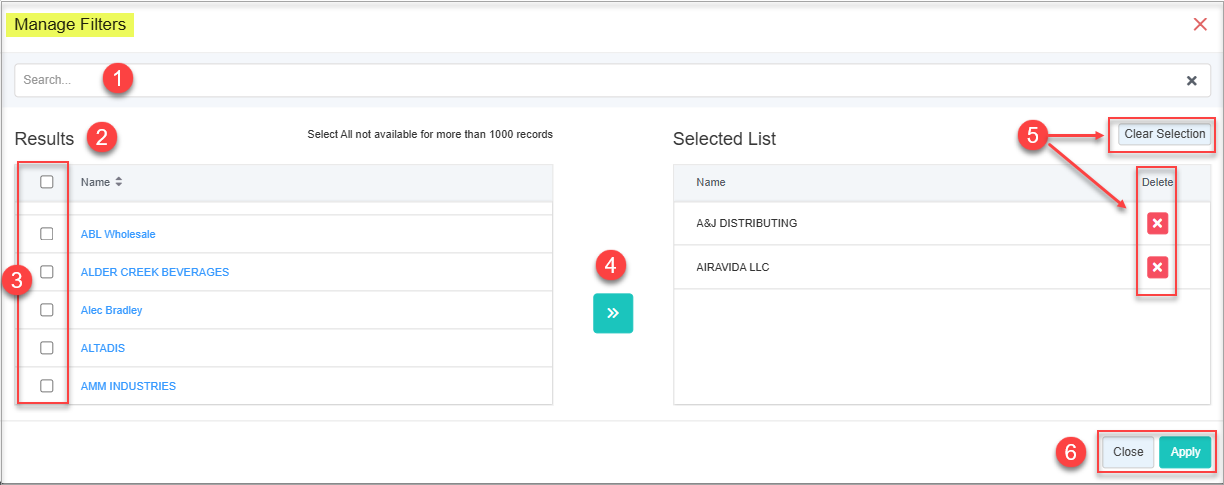This screenshot has width=1224, height=485.
Task: Check the AMM INDUSTRIES row checkbox
Action: (x=46, y=386)
